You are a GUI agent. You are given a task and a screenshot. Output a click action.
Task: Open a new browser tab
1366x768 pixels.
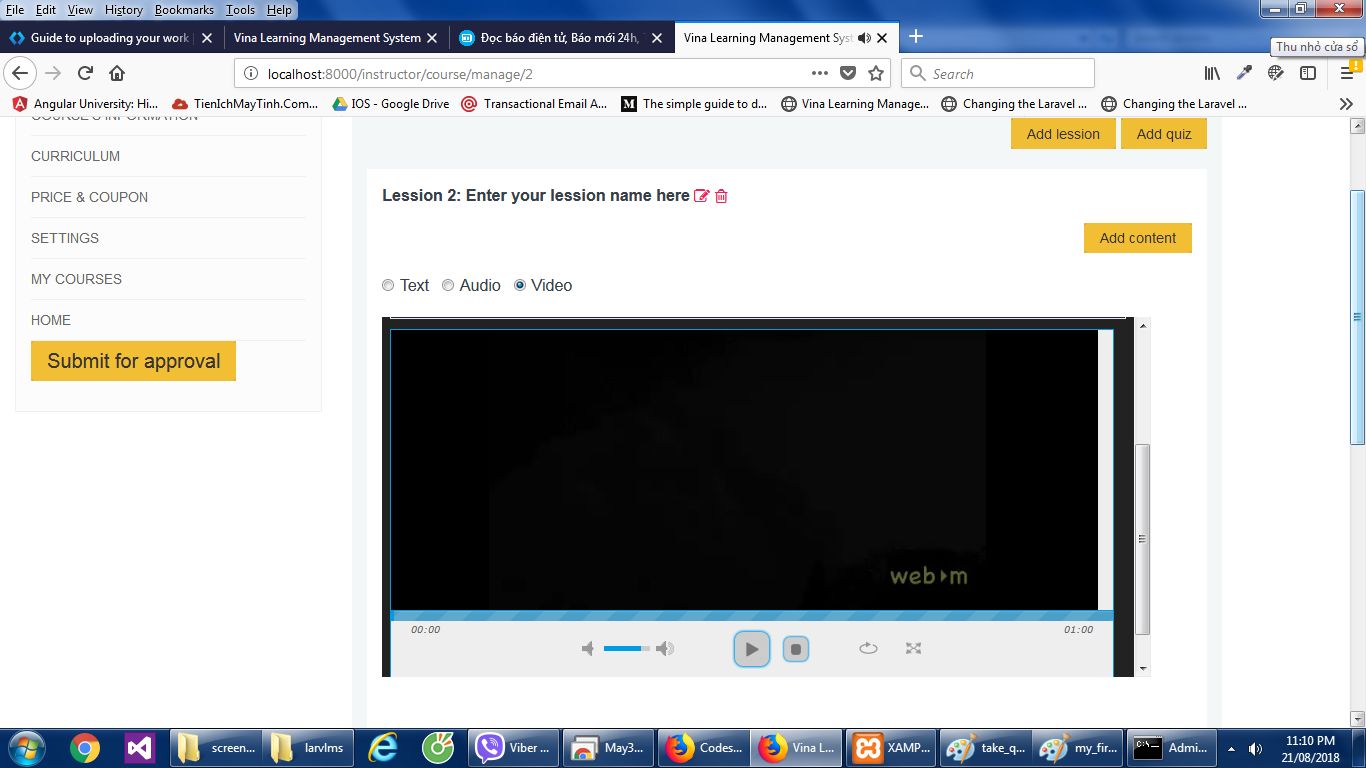pyautogui.click(x=915, y=37)
